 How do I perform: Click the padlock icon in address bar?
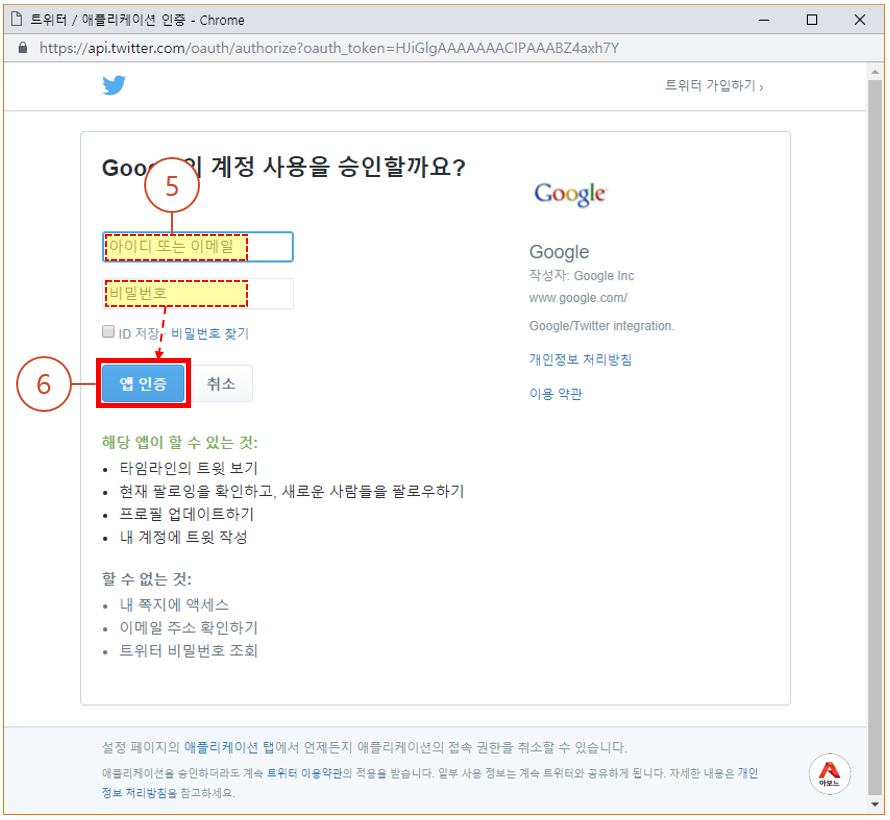[23, 48]
